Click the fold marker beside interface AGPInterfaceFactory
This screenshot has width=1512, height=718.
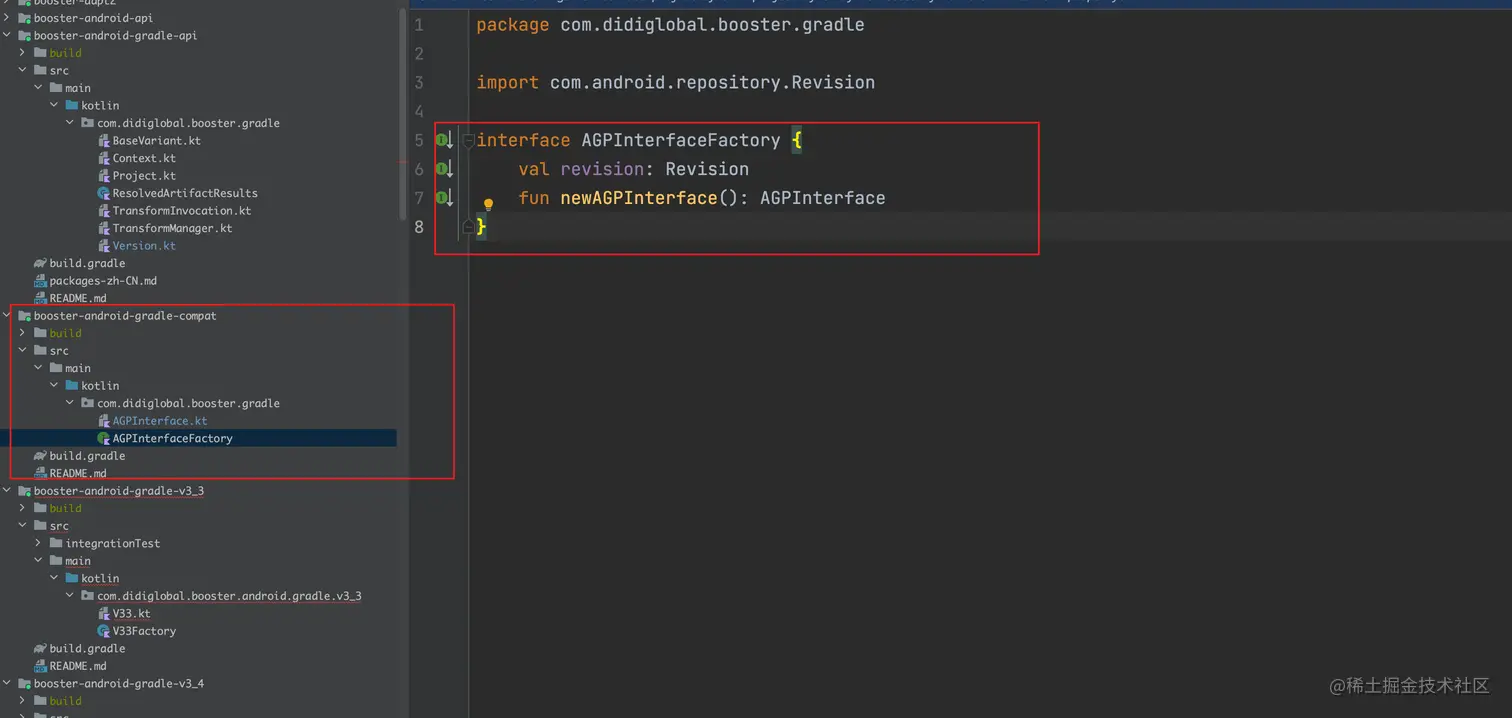pyautogui.click(x=467, y=141)
